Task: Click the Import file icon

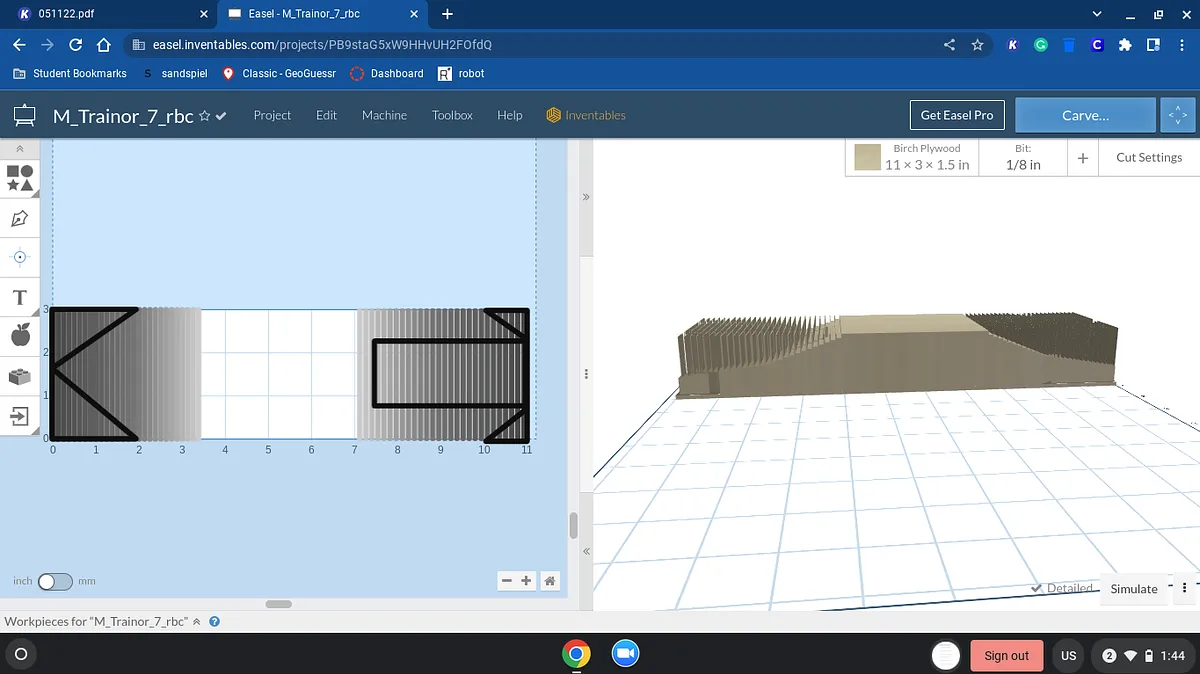Action: pyautogui.click(x=20, y=416)
